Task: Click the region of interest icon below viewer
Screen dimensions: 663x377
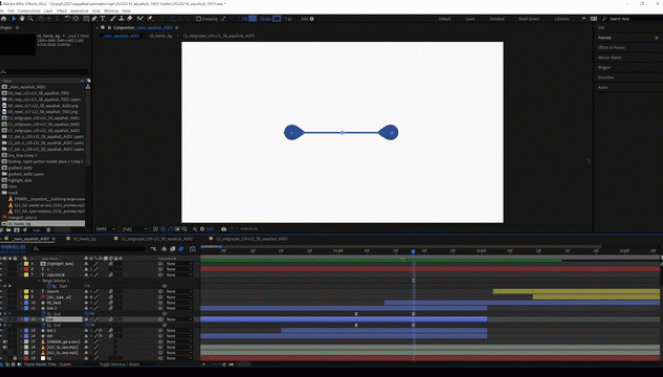Action: [x=177, y=229]
